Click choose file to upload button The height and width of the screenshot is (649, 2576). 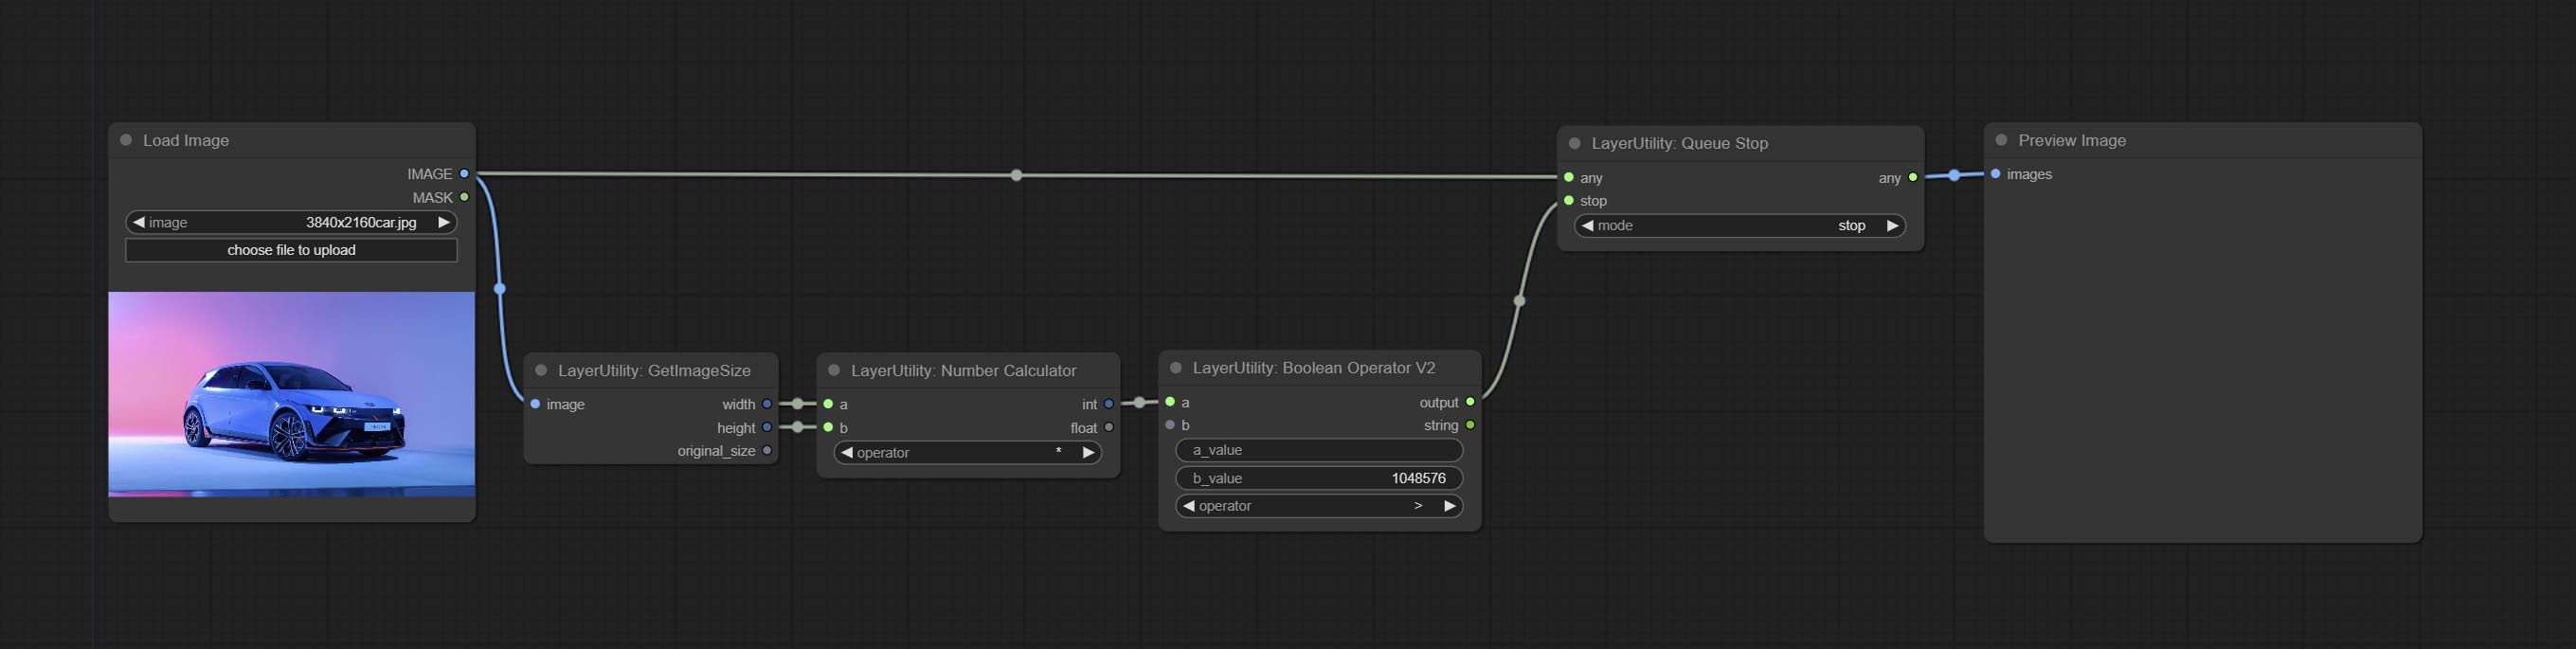pyautogui.click(x=291, y=250)
